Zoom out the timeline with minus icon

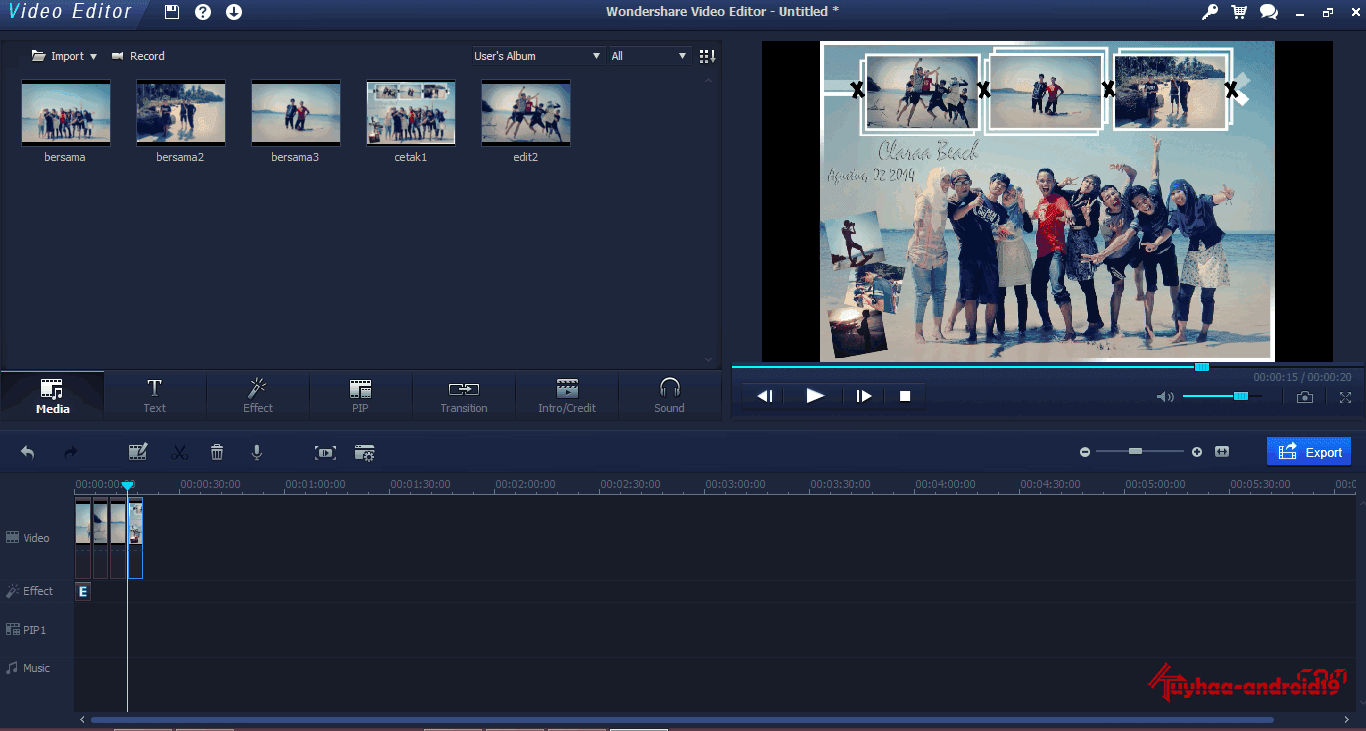click(1085, 452)
